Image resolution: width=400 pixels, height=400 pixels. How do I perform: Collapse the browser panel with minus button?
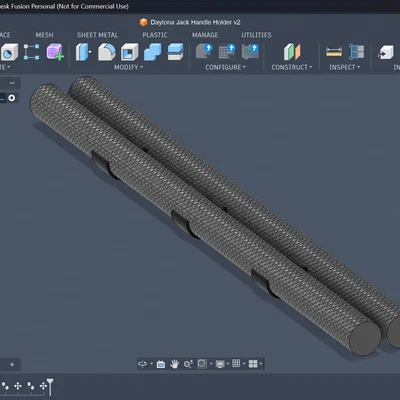click(12, 83)
